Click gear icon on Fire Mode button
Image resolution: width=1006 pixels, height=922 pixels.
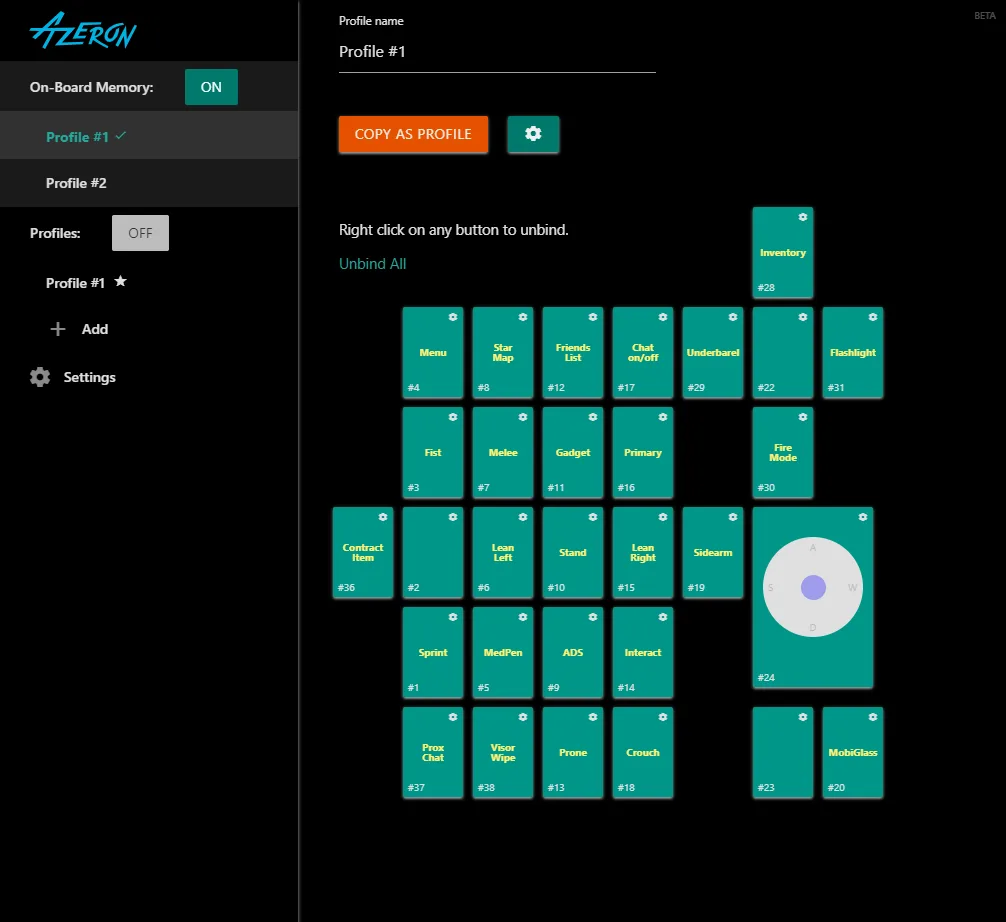(x=803, y=417)
